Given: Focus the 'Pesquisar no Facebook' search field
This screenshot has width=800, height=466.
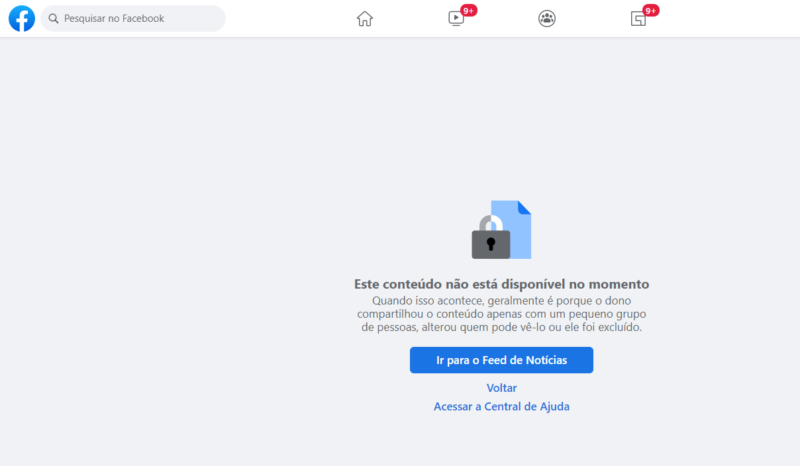Looking at the screenshot, I should click(x=140, y=18).
